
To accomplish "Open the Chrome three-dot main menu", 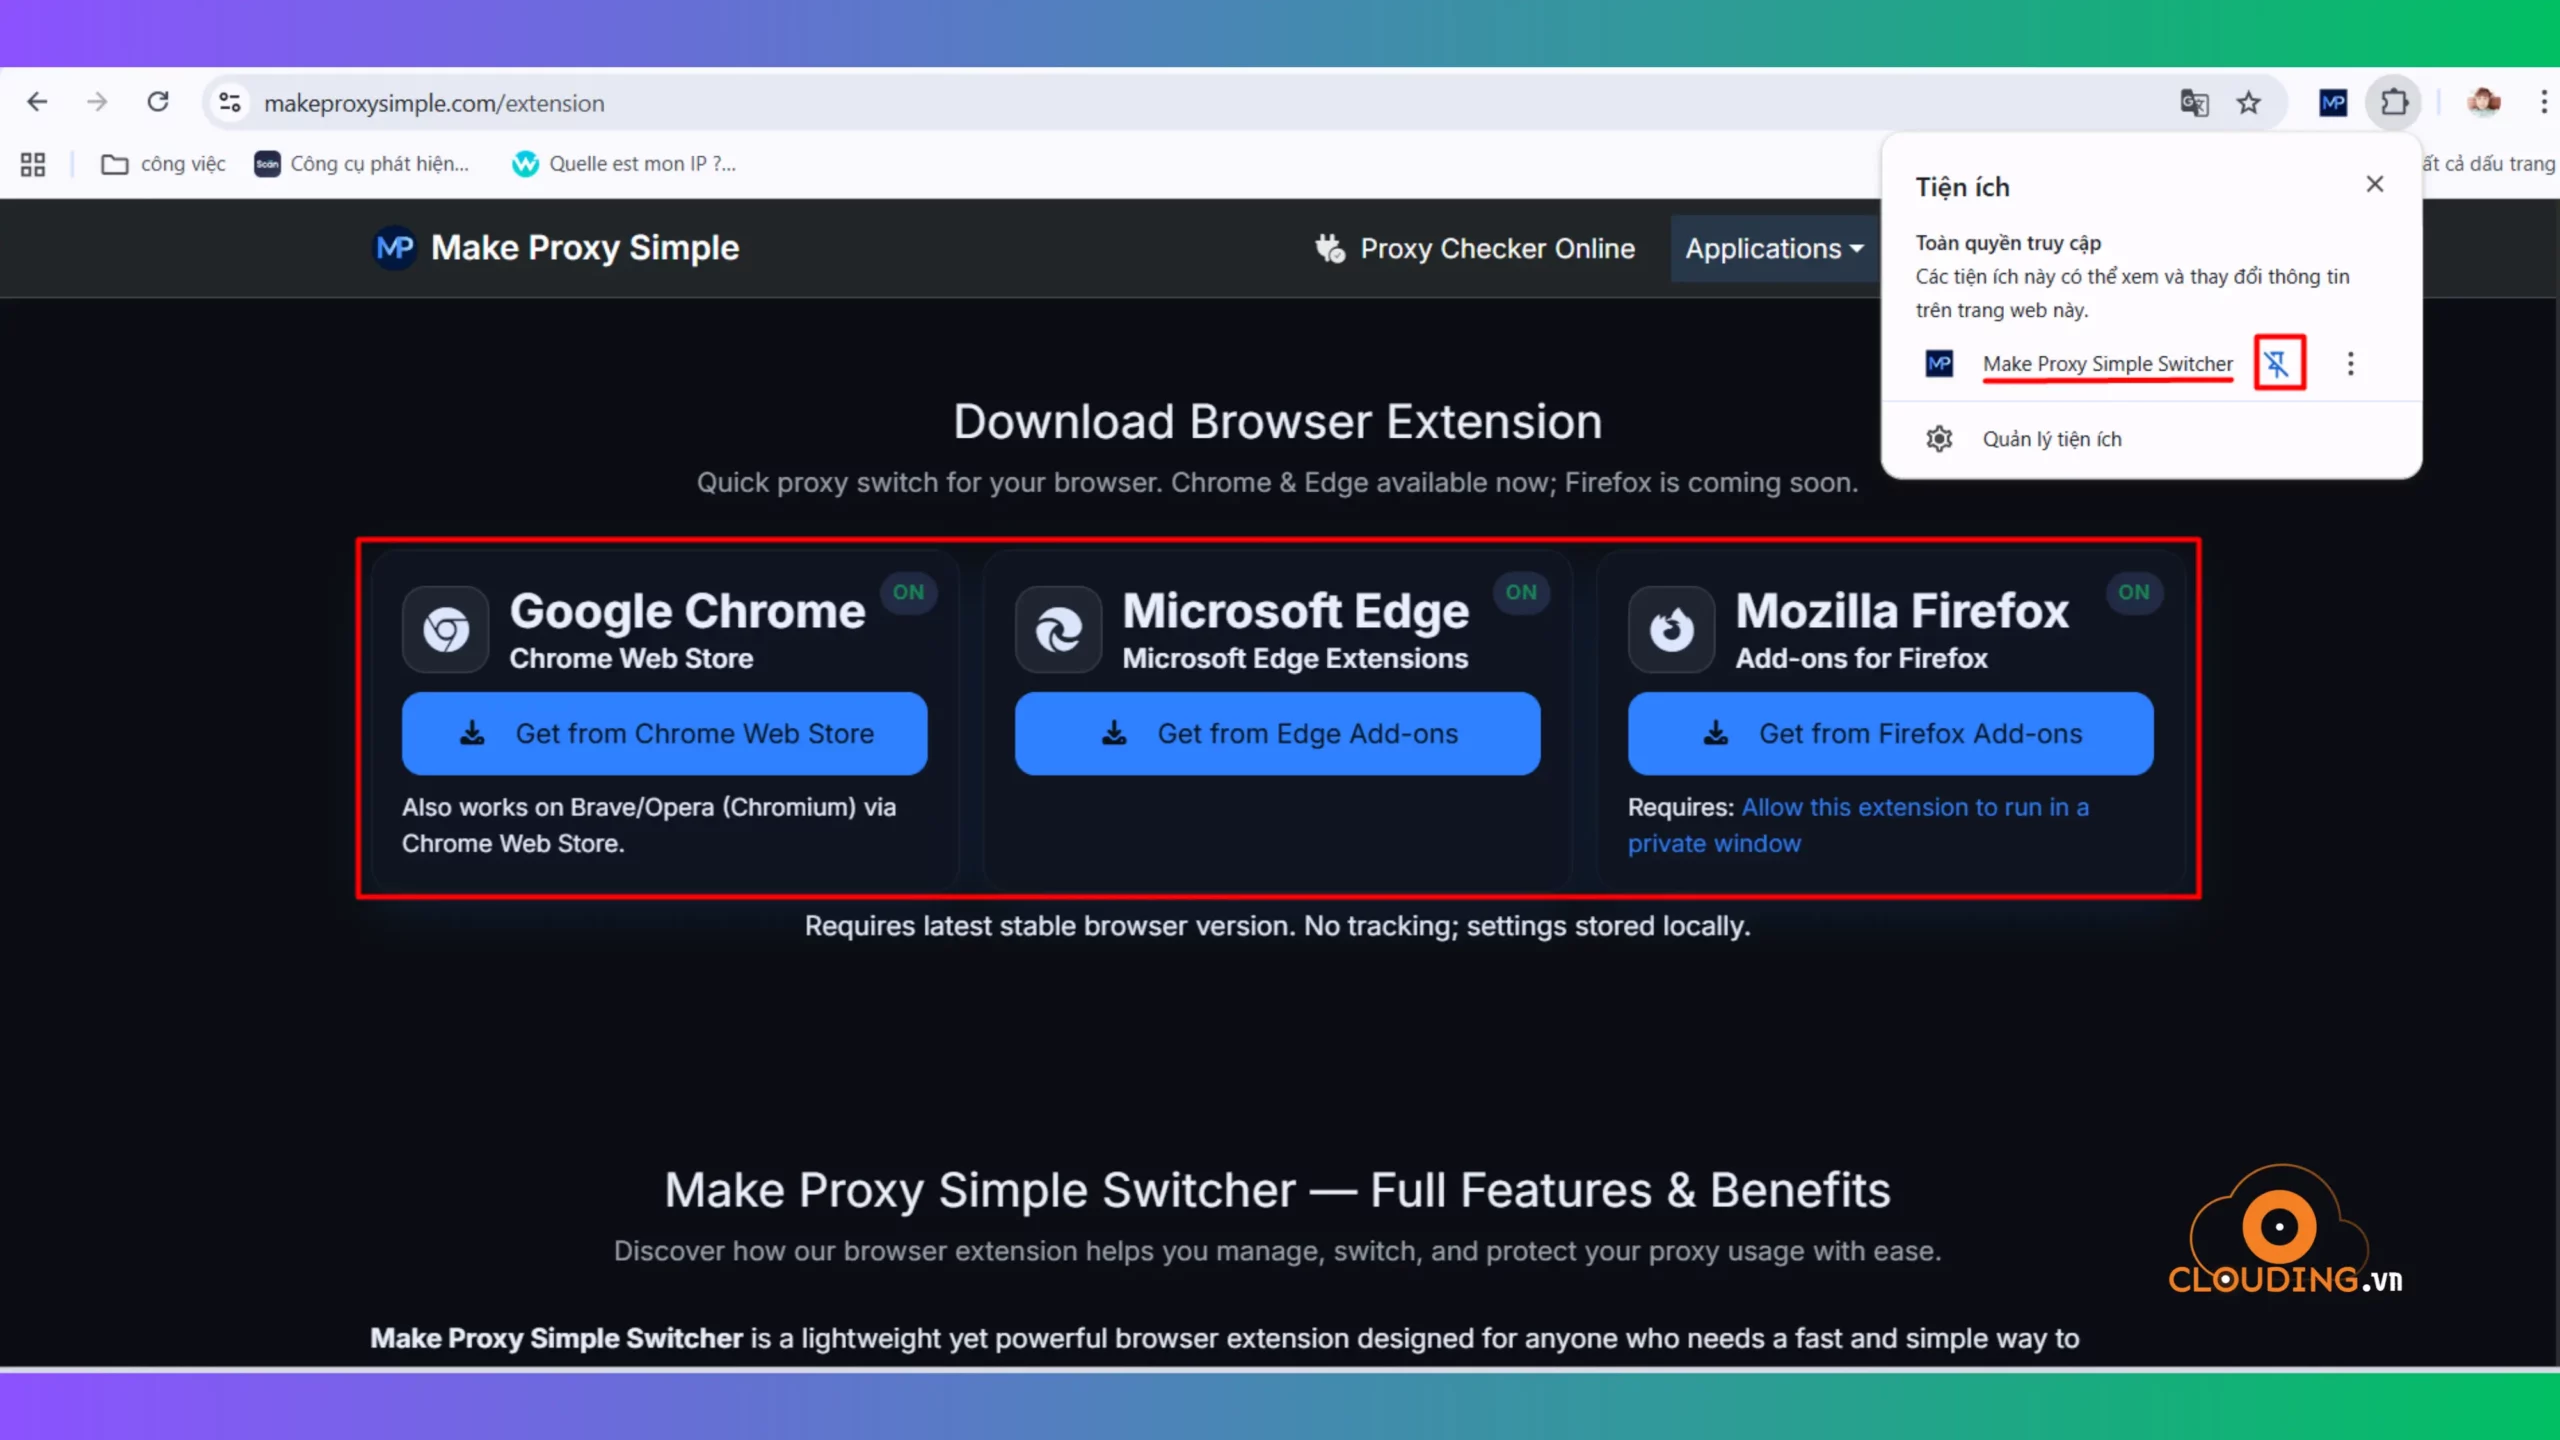I will coord(2543,102).
